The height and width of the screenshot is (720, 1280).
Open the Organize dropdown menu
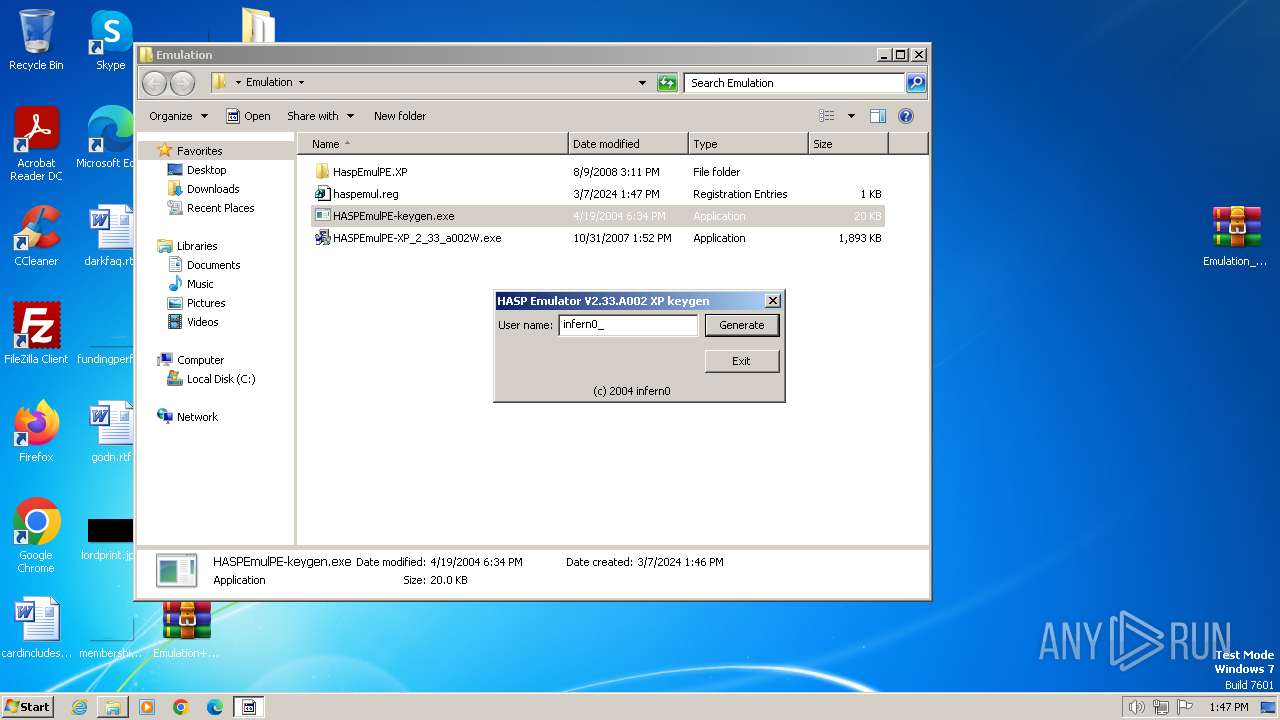[178, 116]
